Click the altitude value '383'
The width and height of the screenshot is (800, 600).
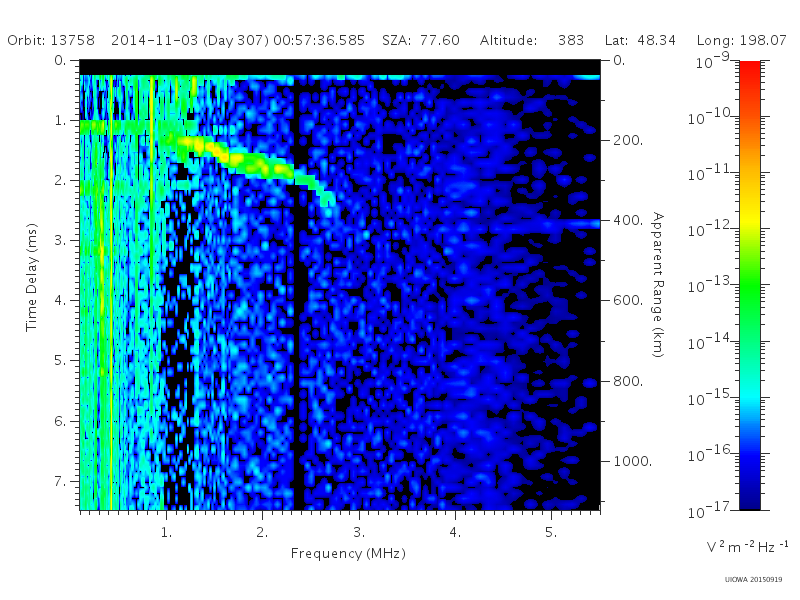tap(570, 40)
